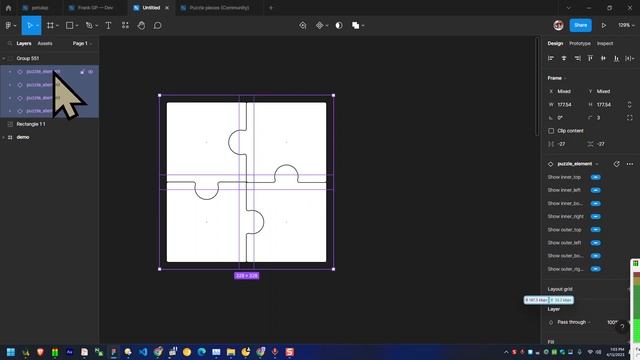This screenshot has width=640, height=360.
Task: Open a new tab with plus button
Action: pos(271,8)
